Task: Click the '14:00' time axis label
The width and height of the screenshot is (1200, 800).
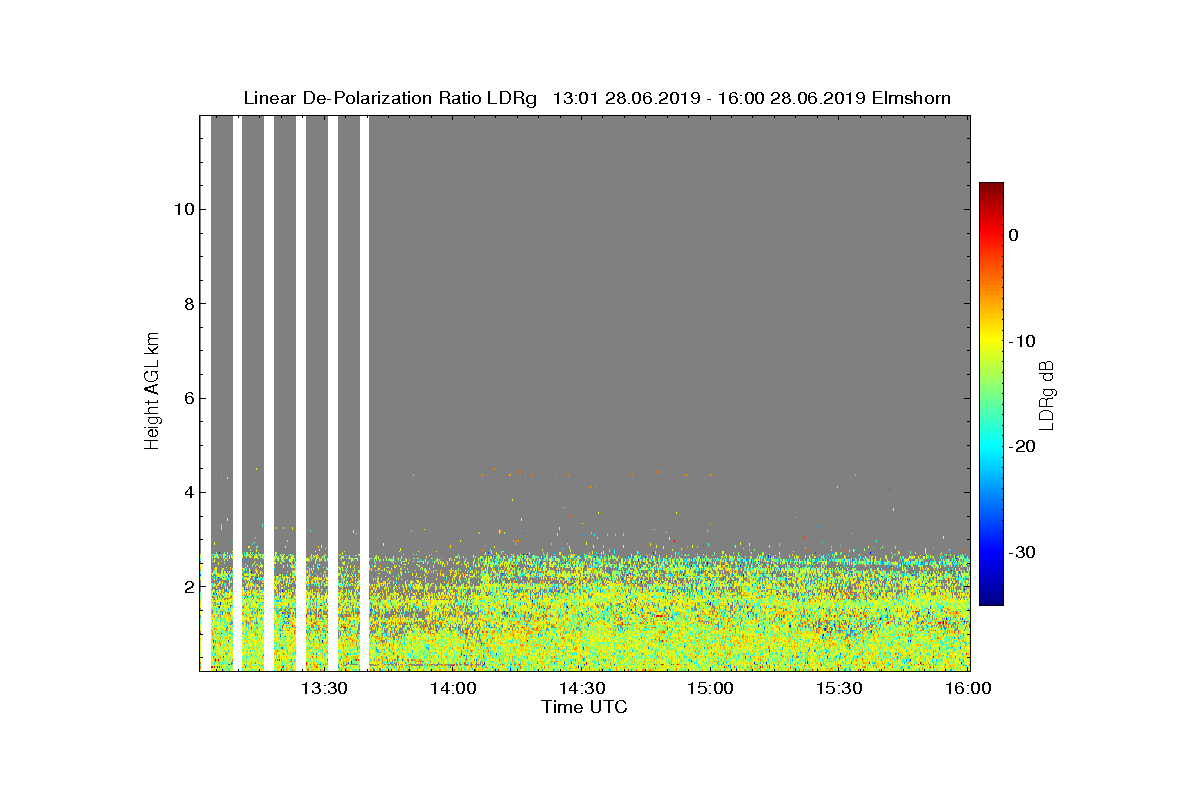Action: [x=453, y=689]
